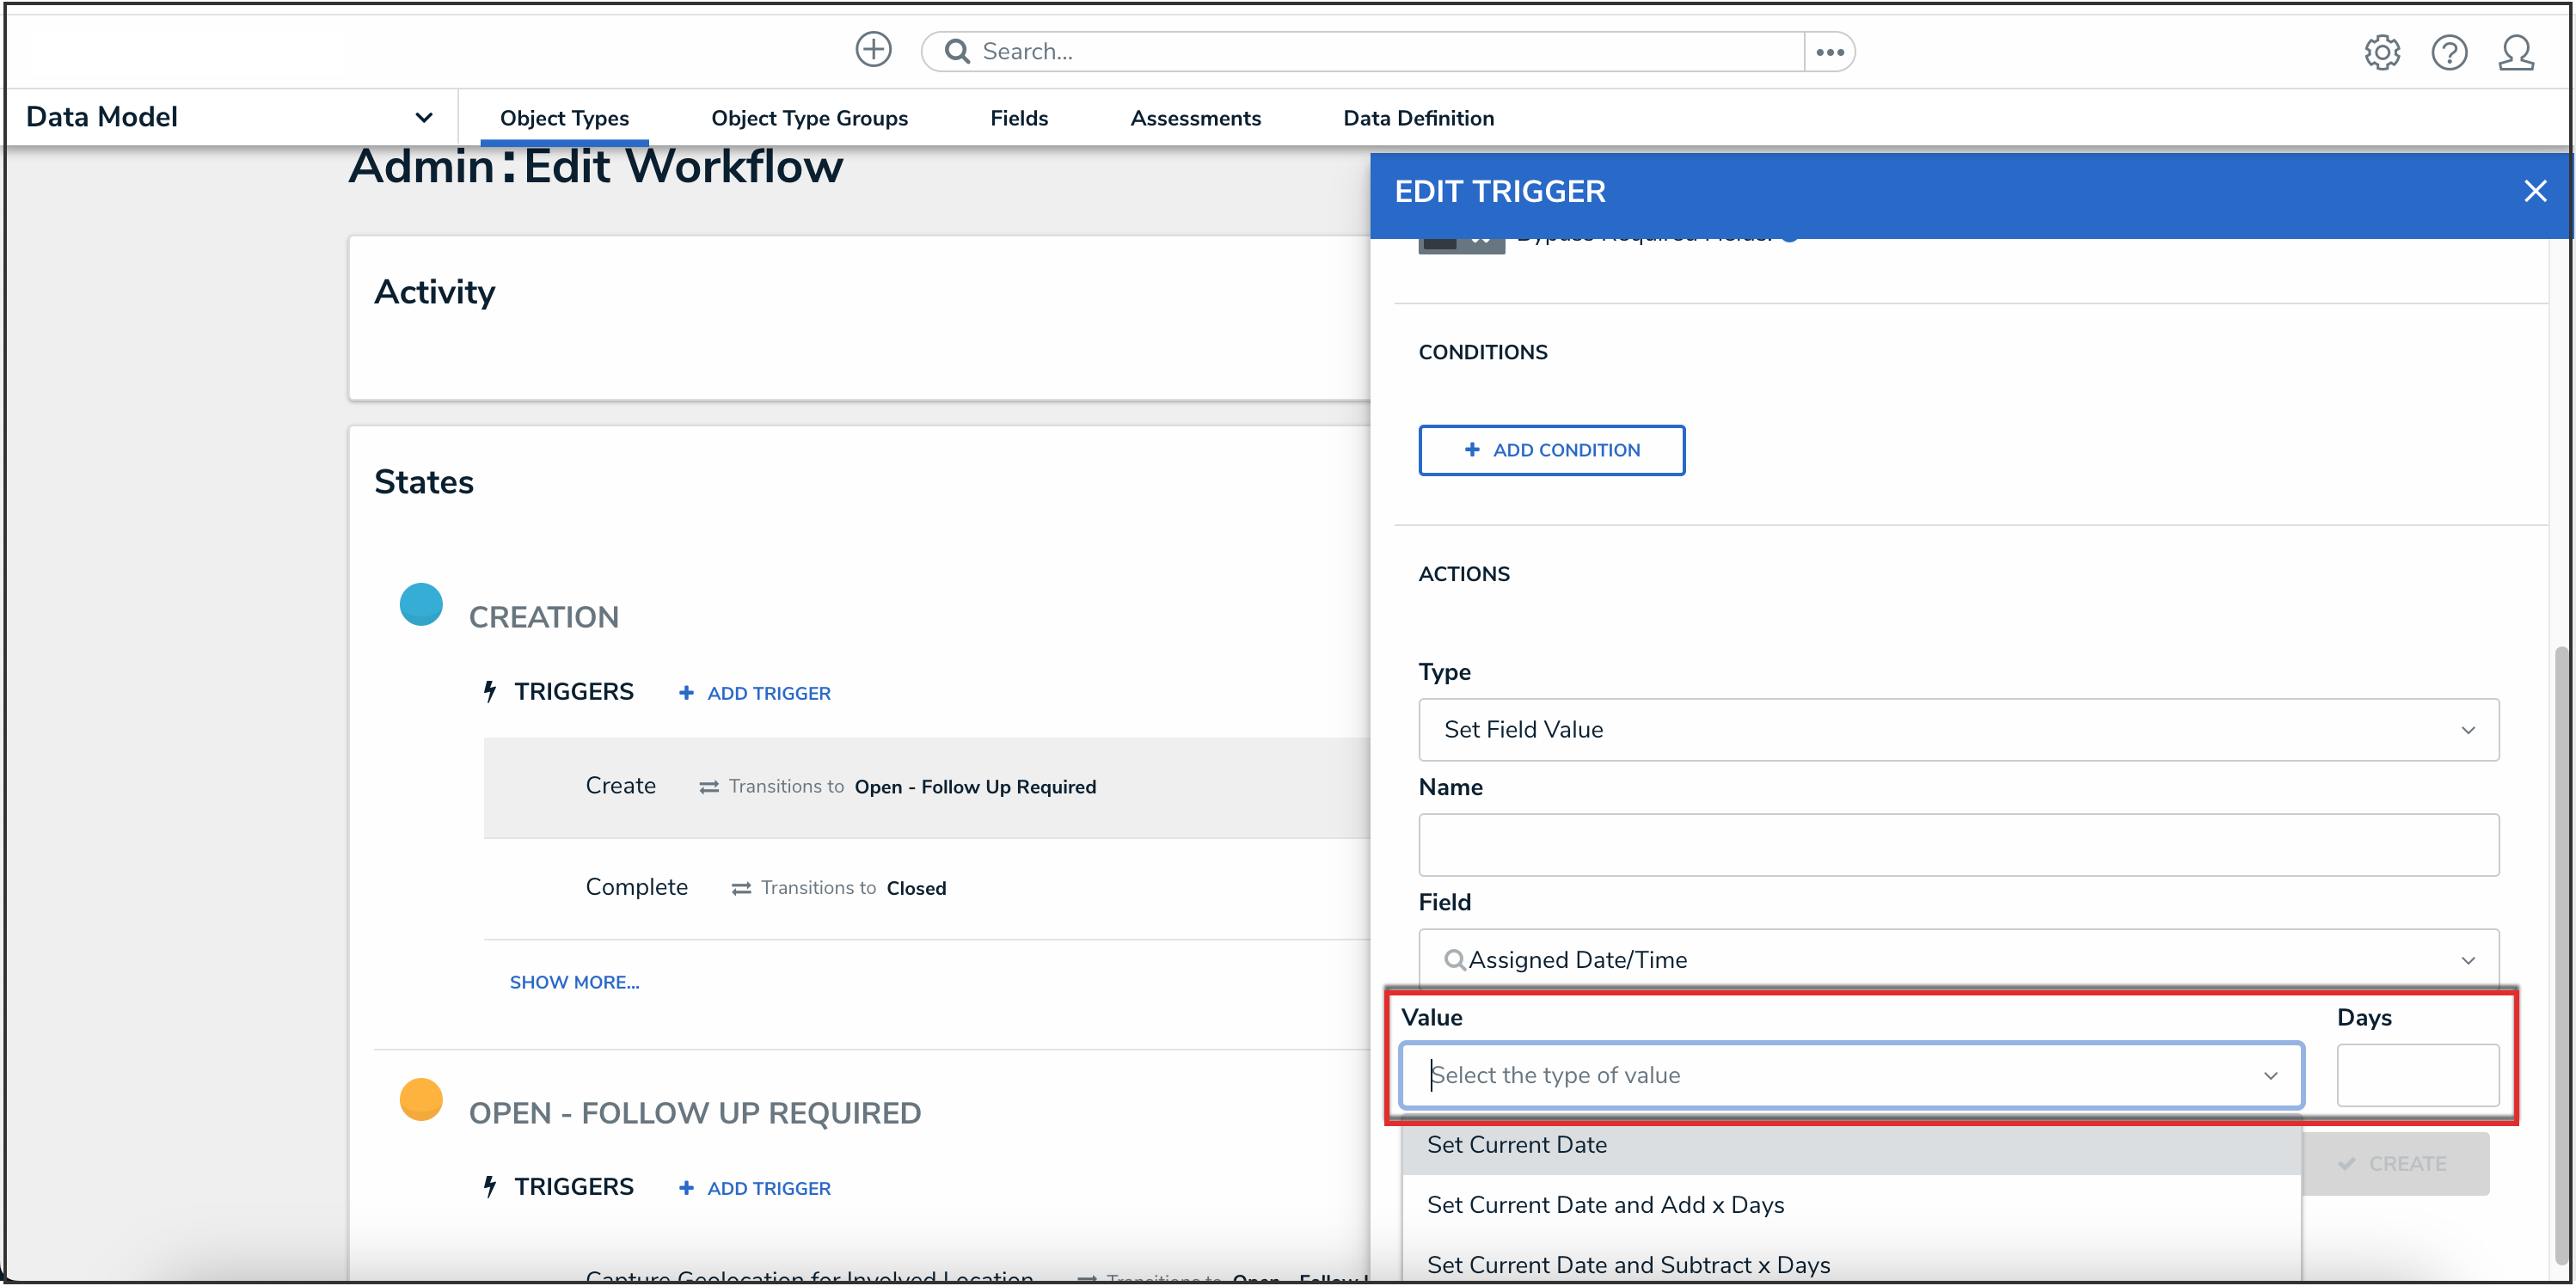Click Show More link under Creation

point(574,982)
